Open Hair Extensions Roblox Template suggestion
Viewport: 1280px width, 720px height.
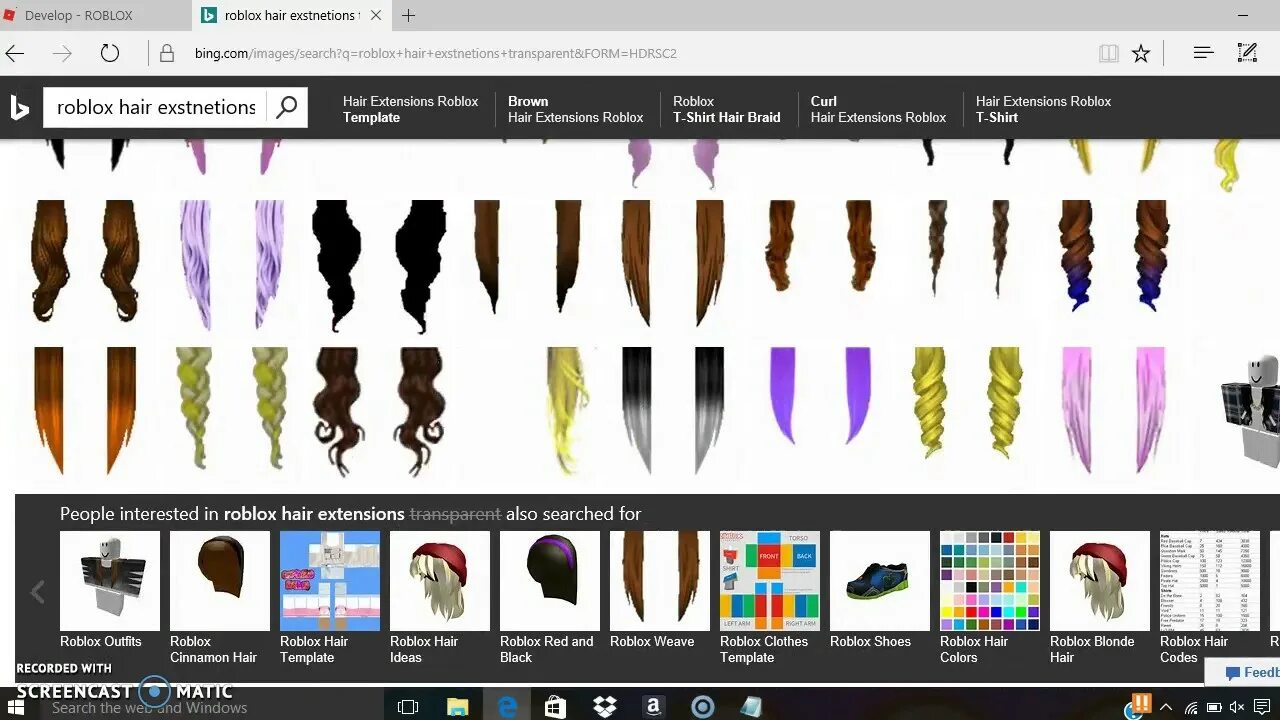click(x=410, y=109)
